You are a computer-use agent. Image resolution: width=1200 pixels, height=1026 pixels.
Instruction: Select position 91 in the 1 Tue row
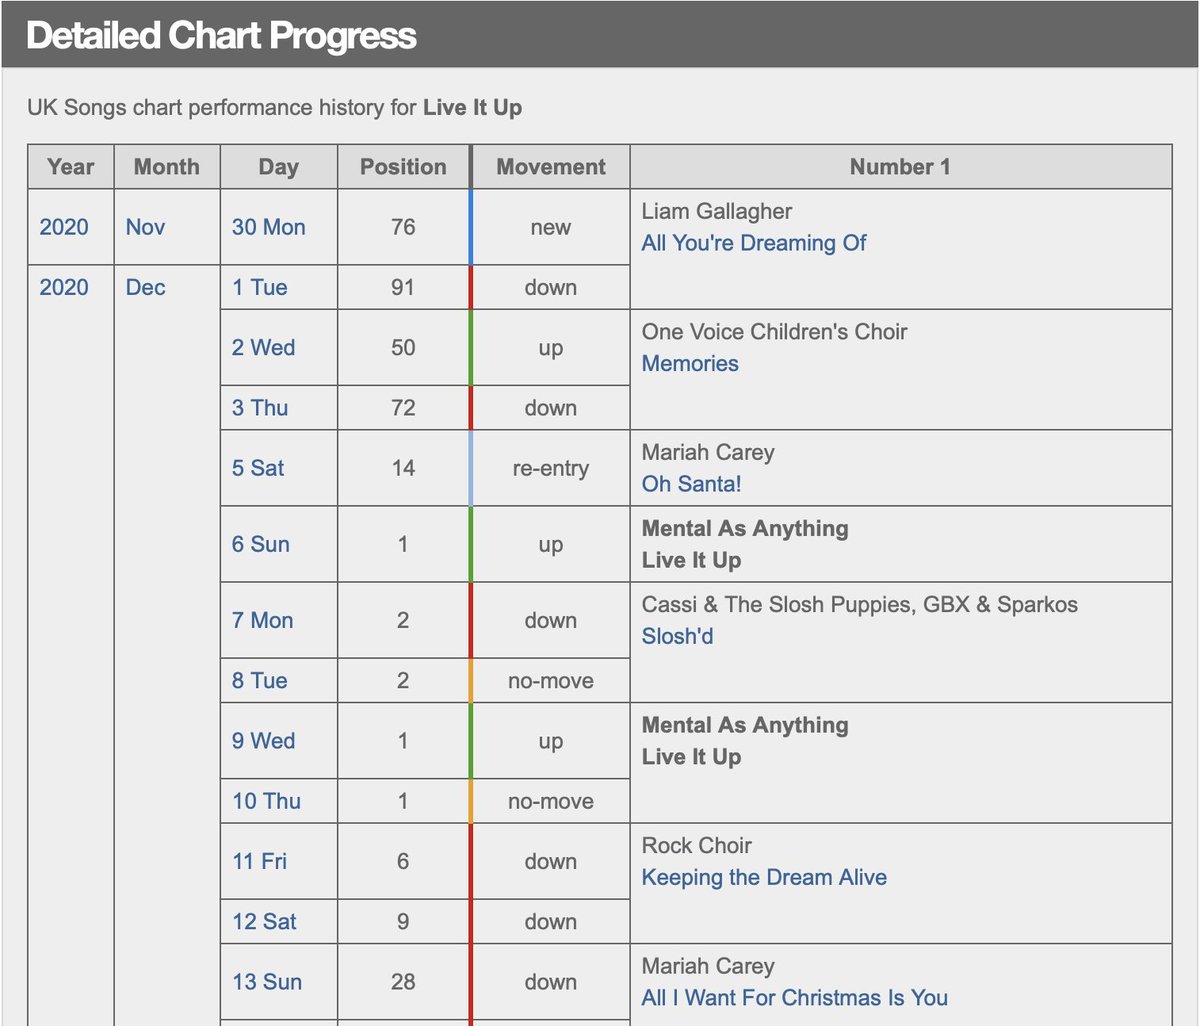tap(403, 288)
